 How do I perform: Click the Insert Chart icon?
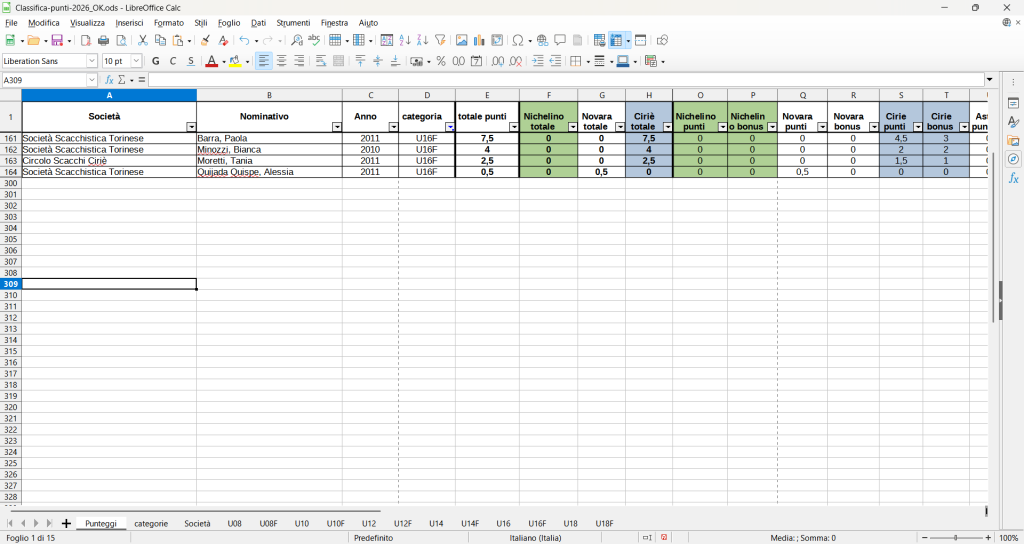click(x=479, y=41)
